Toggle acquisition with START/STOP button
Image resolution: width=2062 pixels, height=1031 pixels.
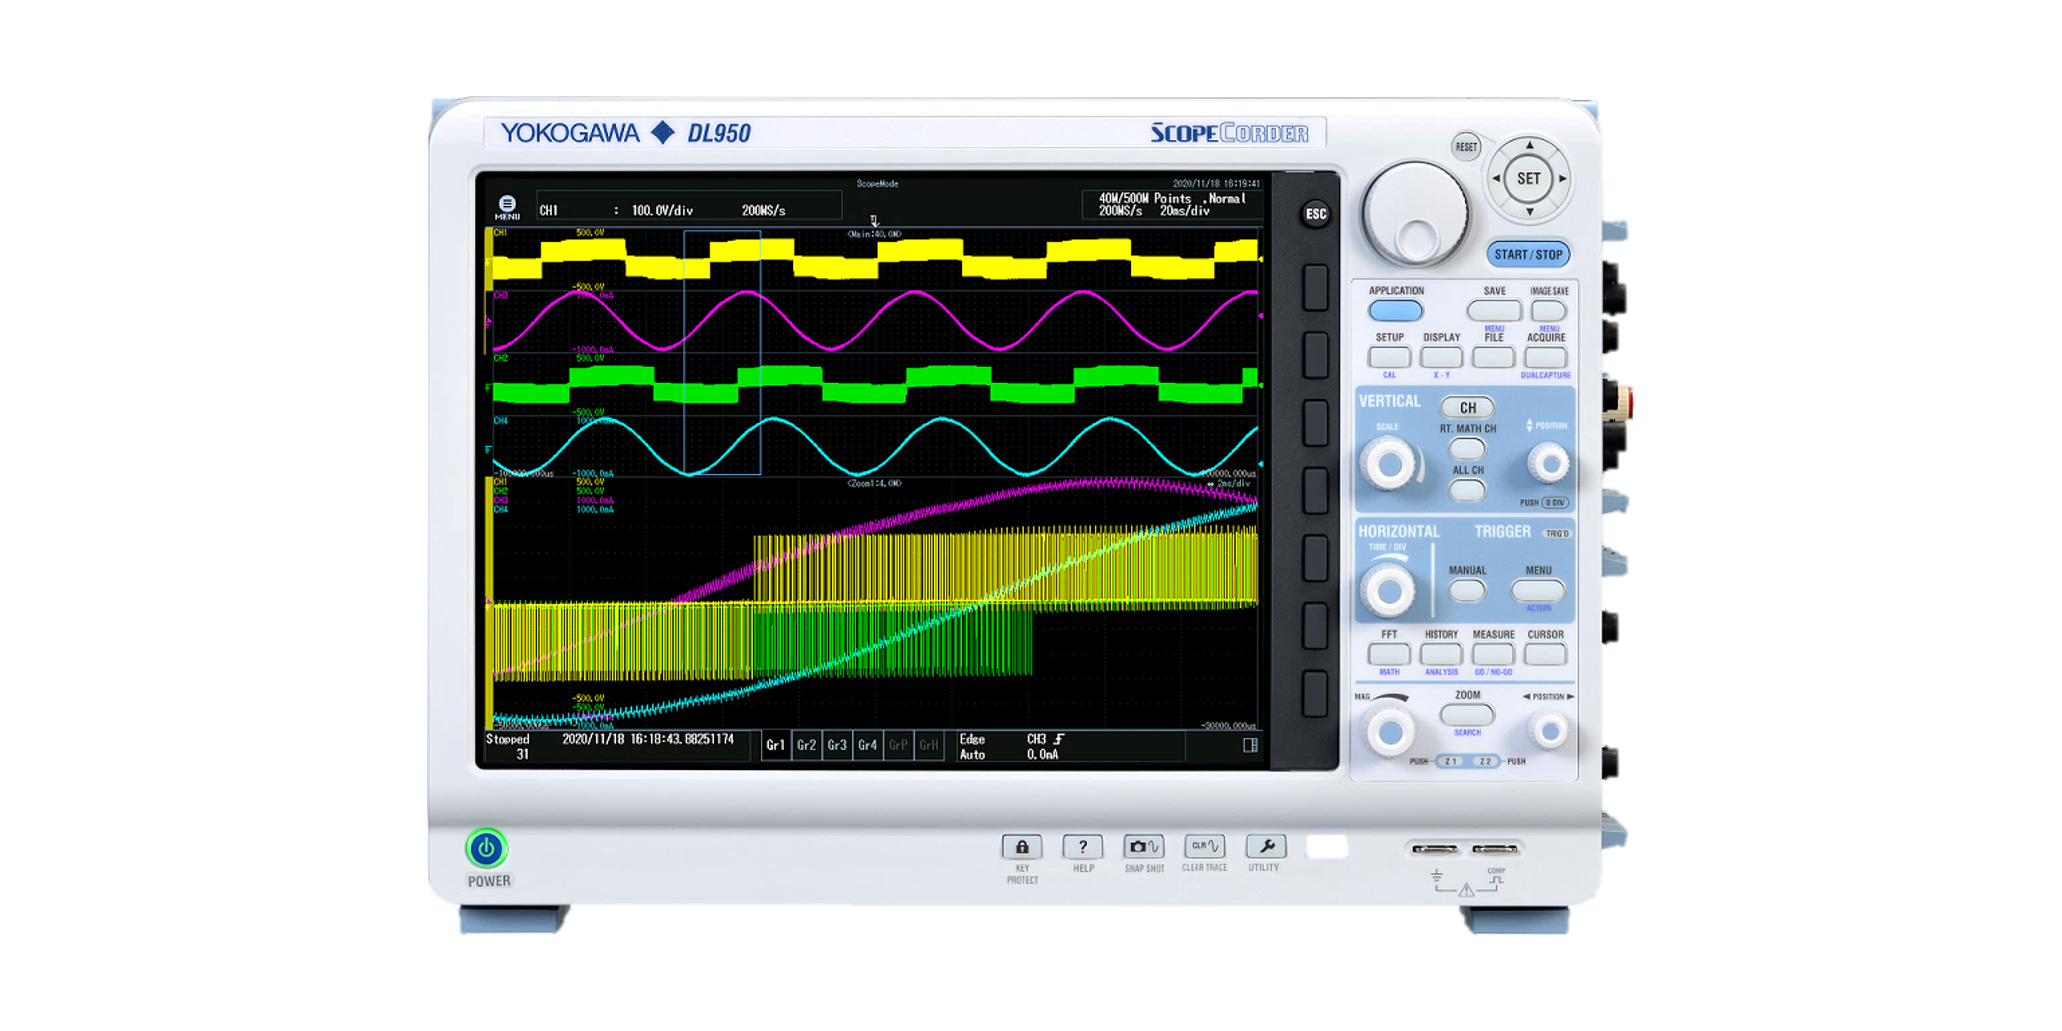(1527, 255)
